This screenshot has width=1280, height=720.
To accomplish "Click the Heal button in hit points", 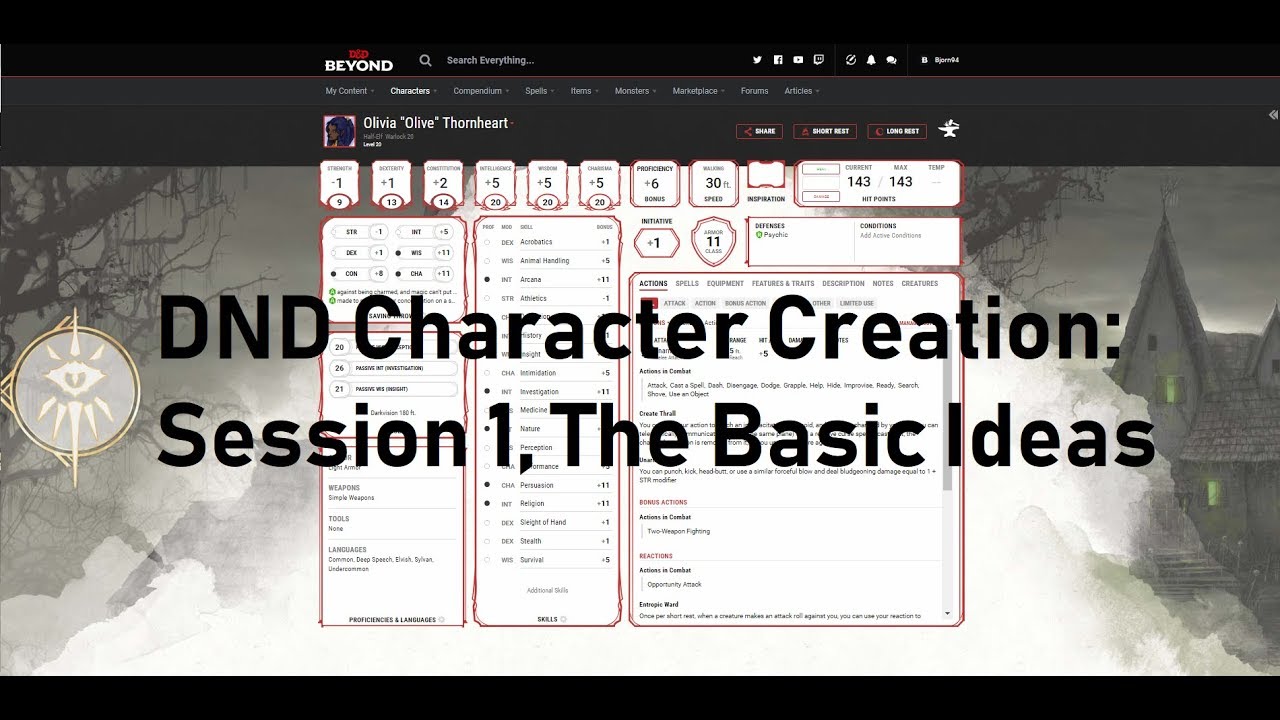I will pos(820,169).
